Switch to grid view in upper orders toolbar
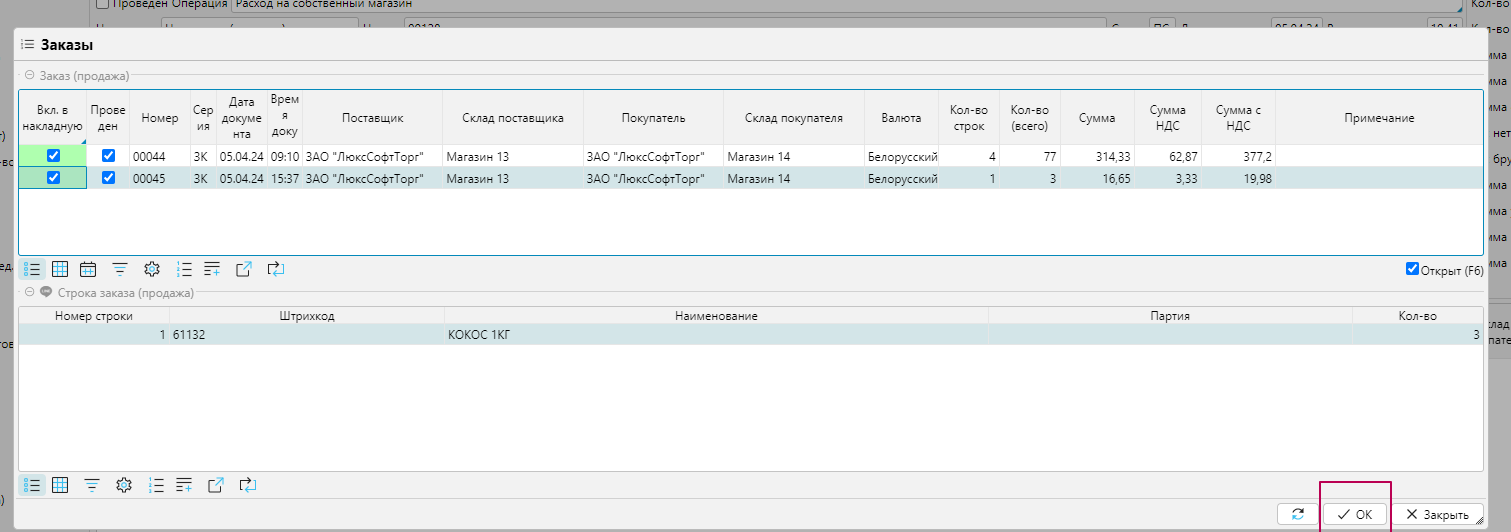Viewport: 1511px width, 532px height. 60,269
